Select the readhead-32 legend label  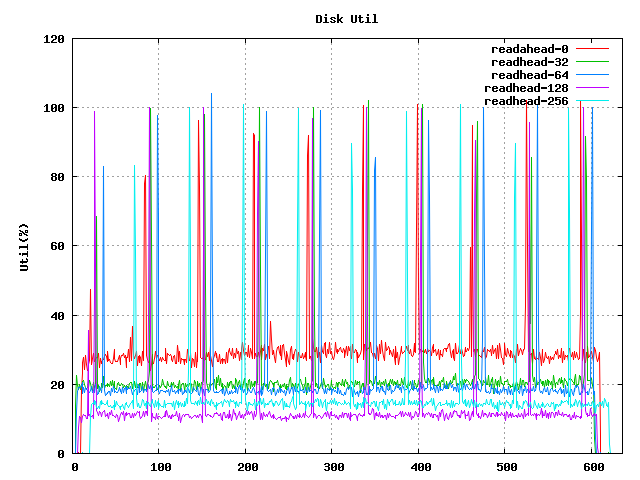point(529,62)
